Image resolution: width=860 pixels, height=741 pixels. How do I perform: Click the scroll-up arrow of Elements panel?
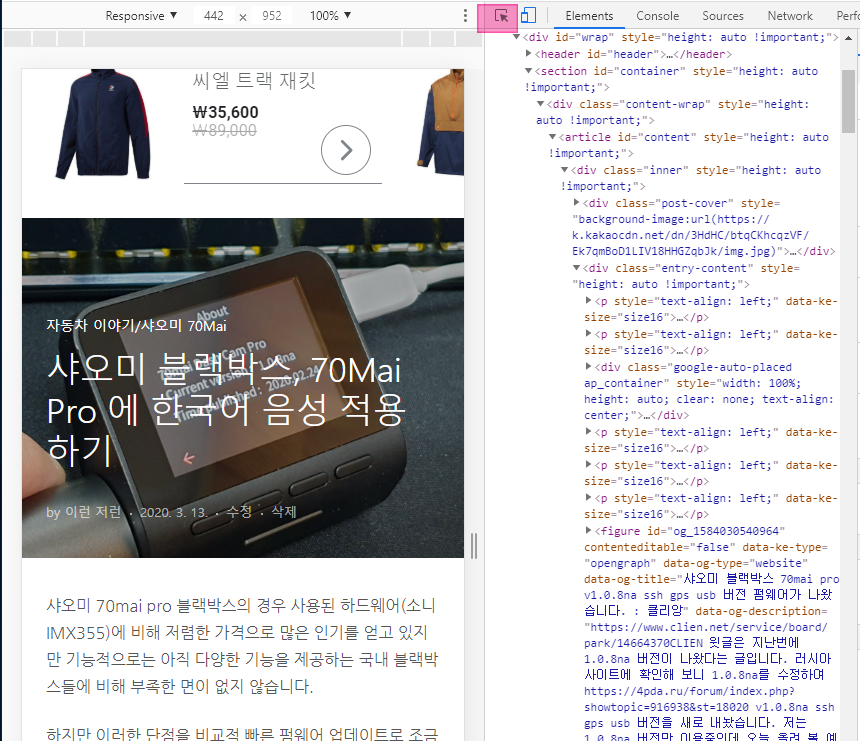[x=848, y=38]
